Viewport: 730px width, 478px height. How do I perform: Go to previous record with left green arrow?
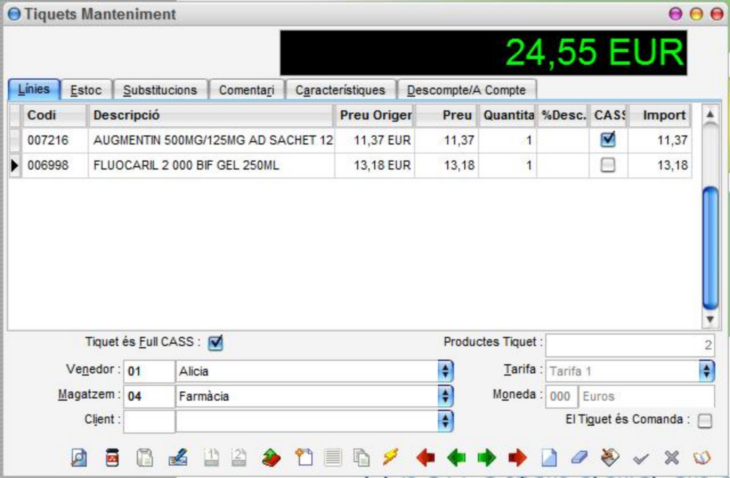(x=456, y=458)
